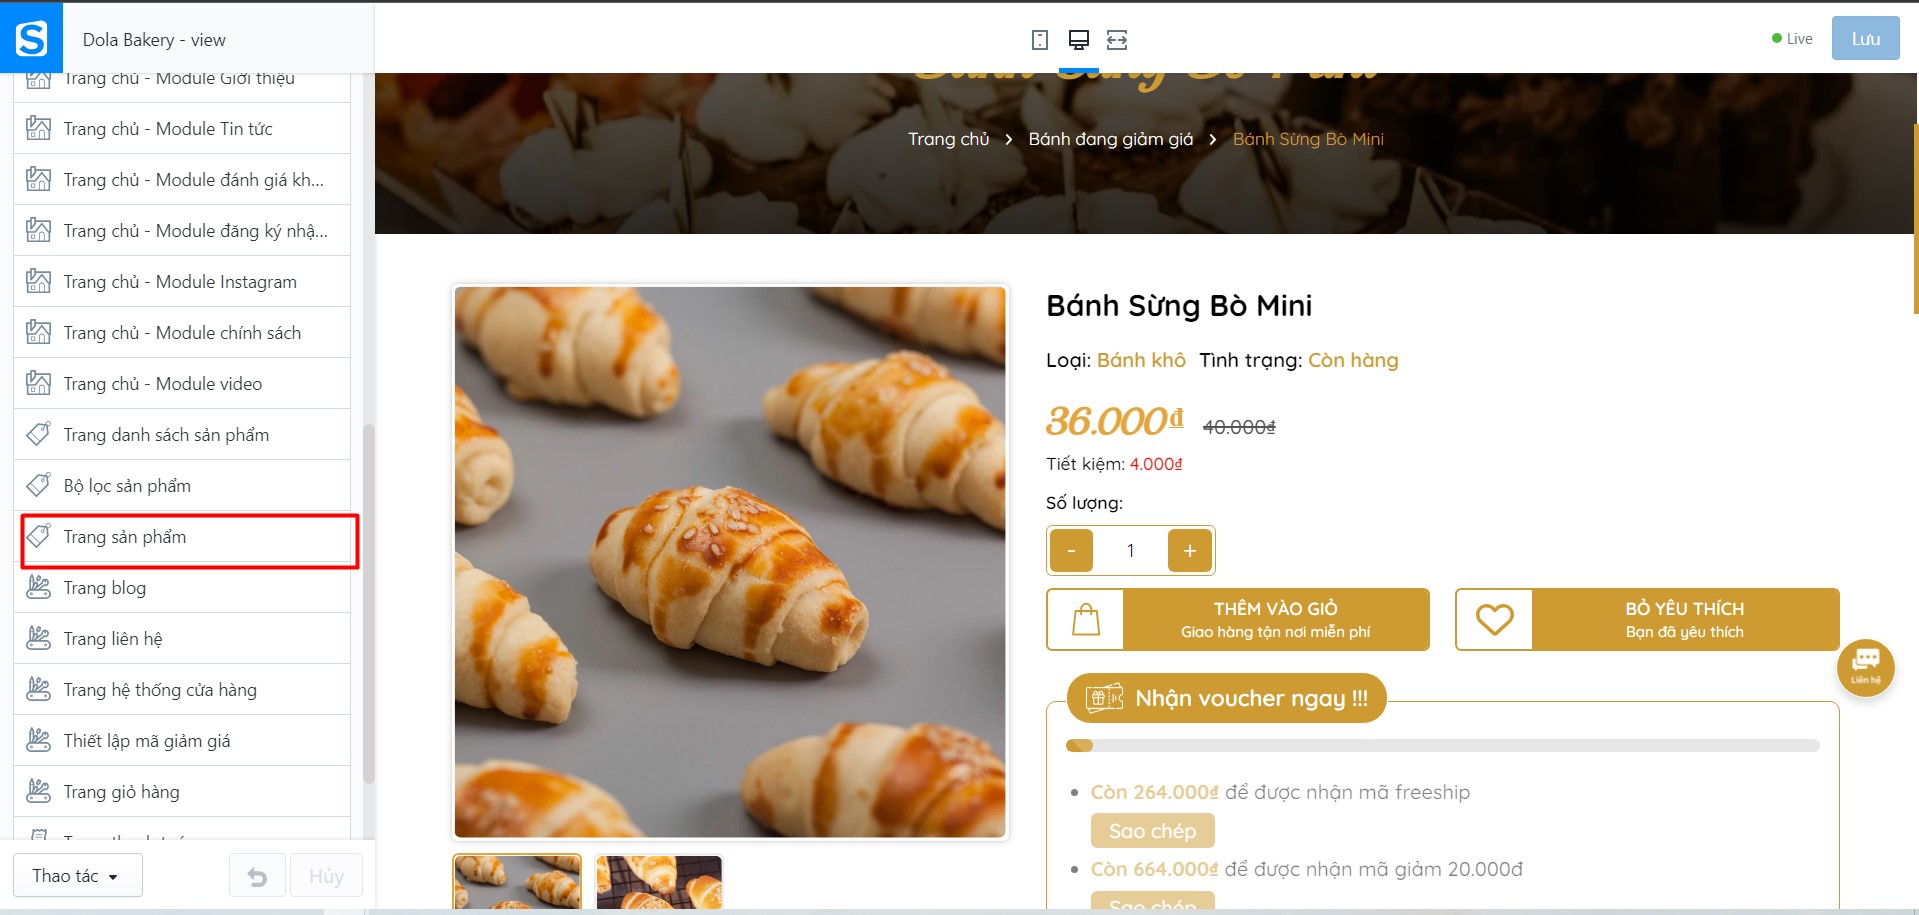The height and width of the screenshot is (915, 1919).
Task: Open the Thao tác dropdown
Action: pos(78,876)
